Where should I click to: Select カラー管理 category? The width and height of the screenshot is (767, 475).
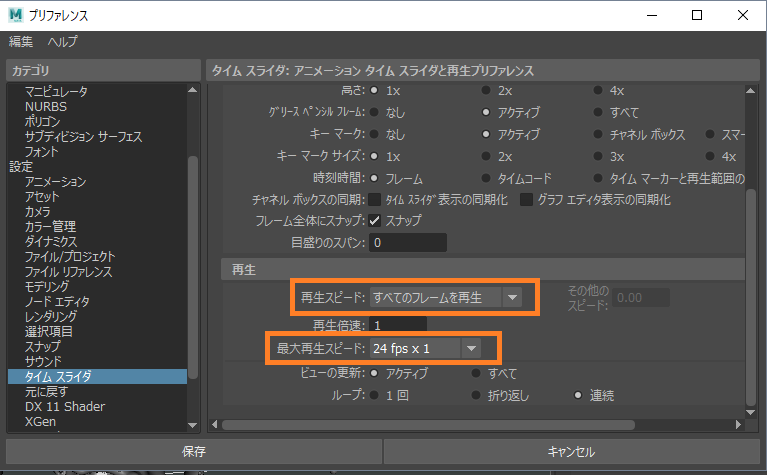pyautogui.click(x=50, y=226)
